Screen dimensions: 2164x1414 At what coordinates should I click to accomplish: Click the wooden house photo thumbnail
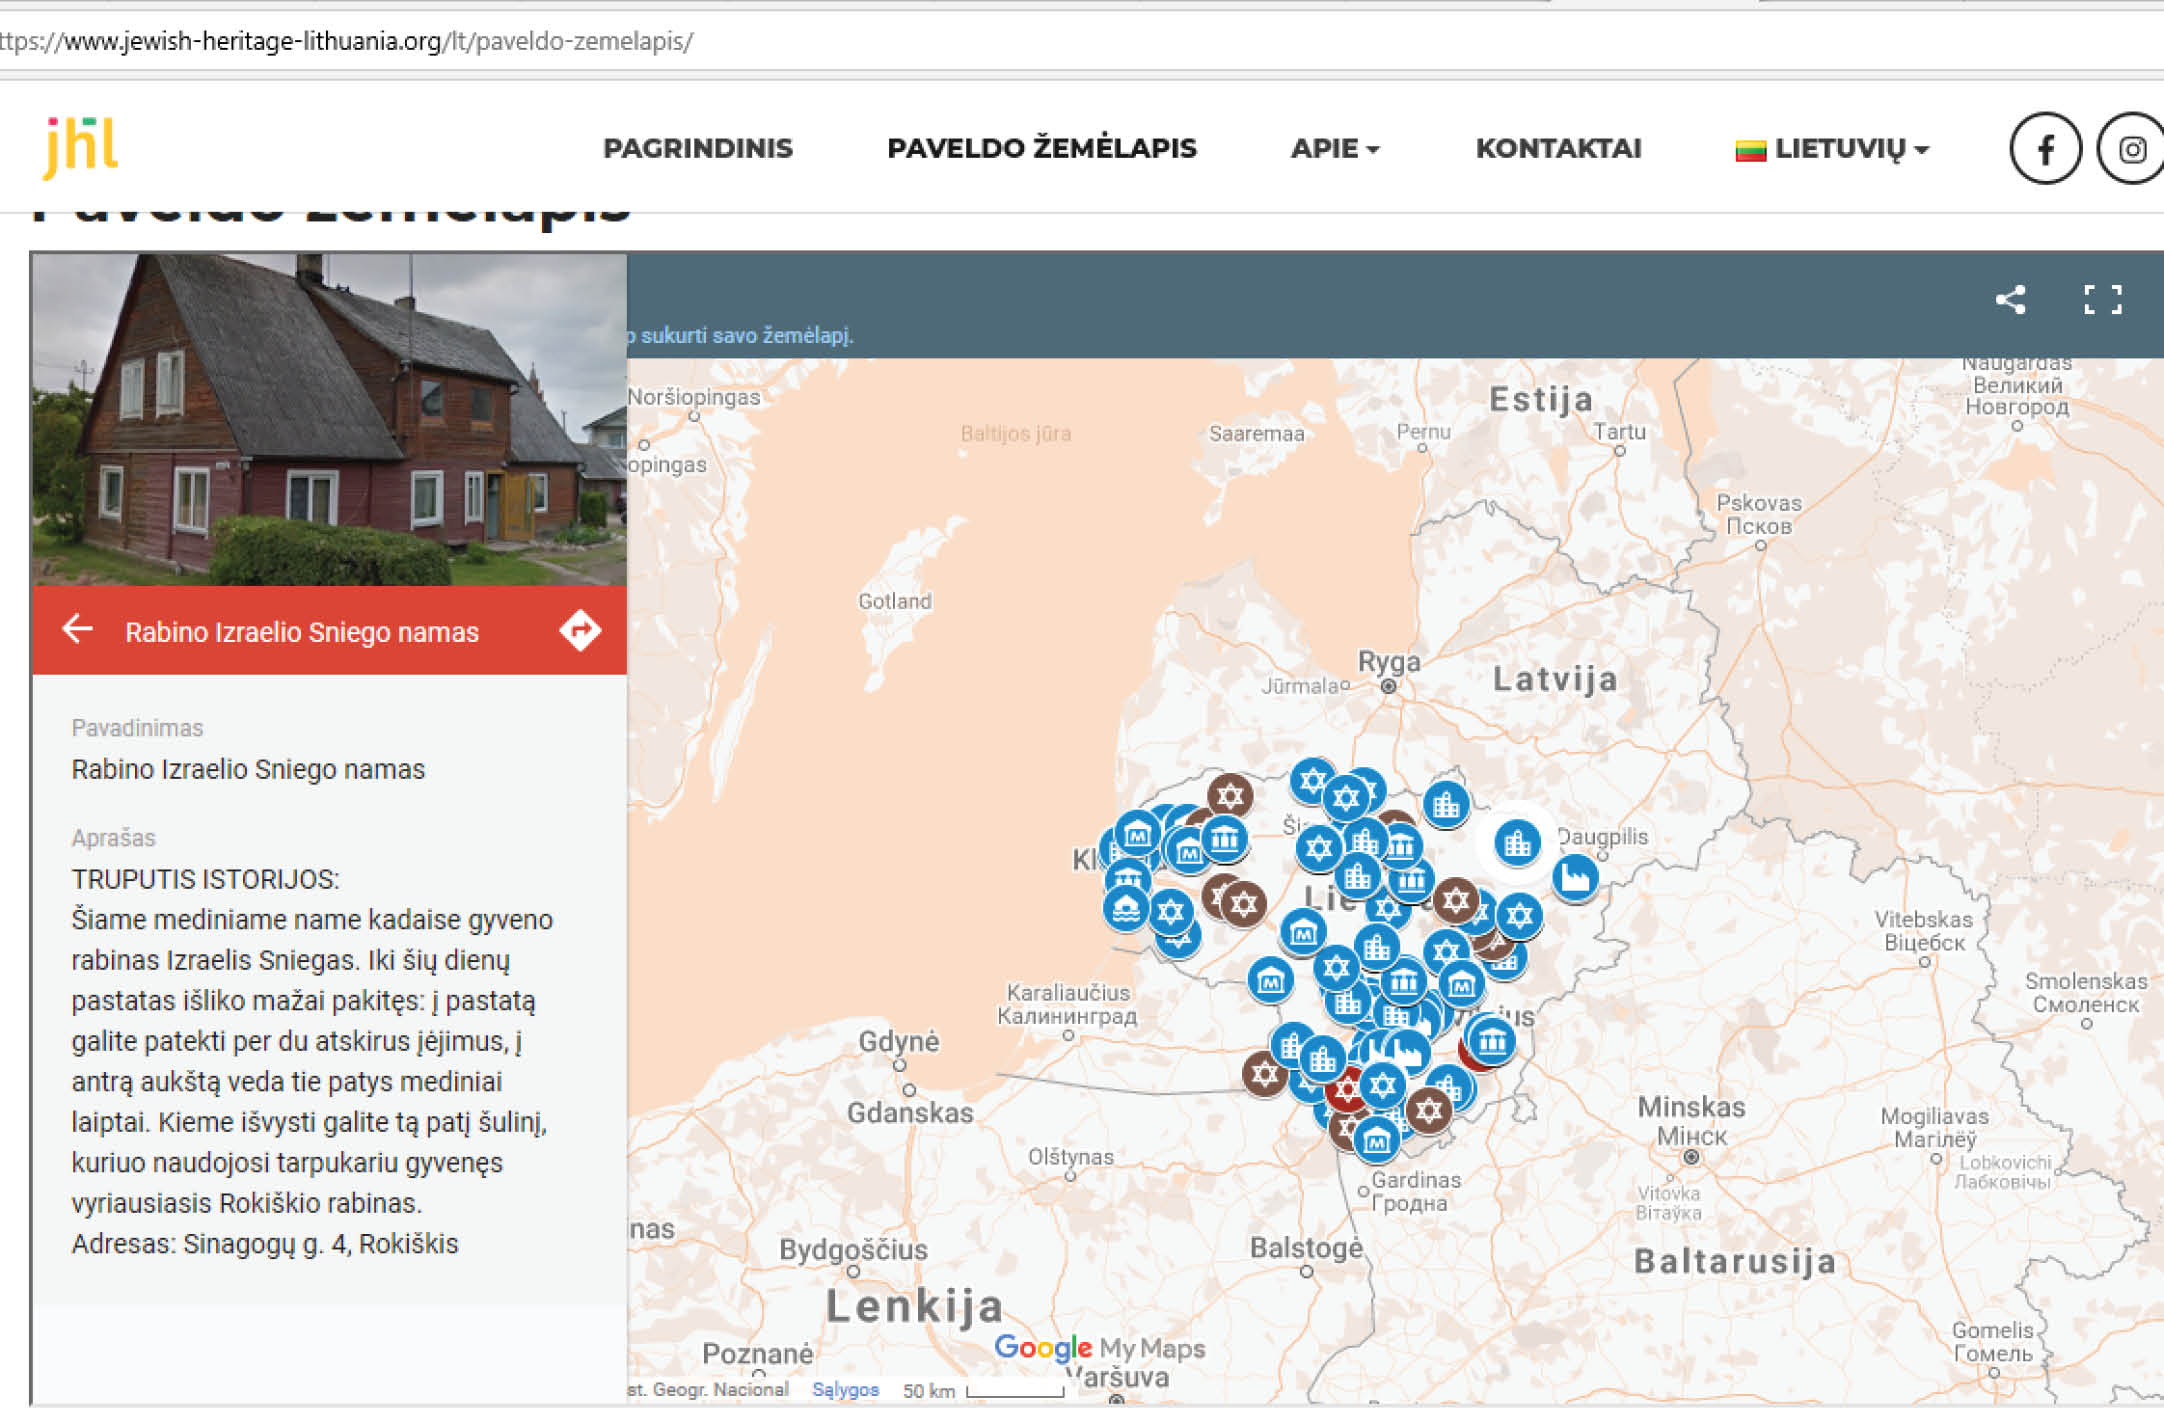coord(329,419)
